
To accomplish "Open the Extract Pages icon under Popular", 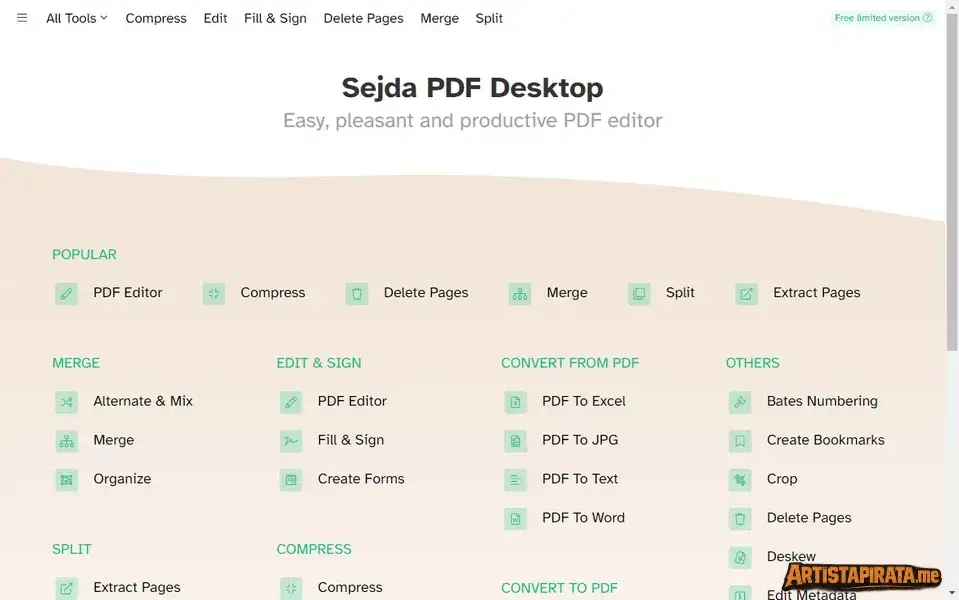I will [x=746, y=293].
